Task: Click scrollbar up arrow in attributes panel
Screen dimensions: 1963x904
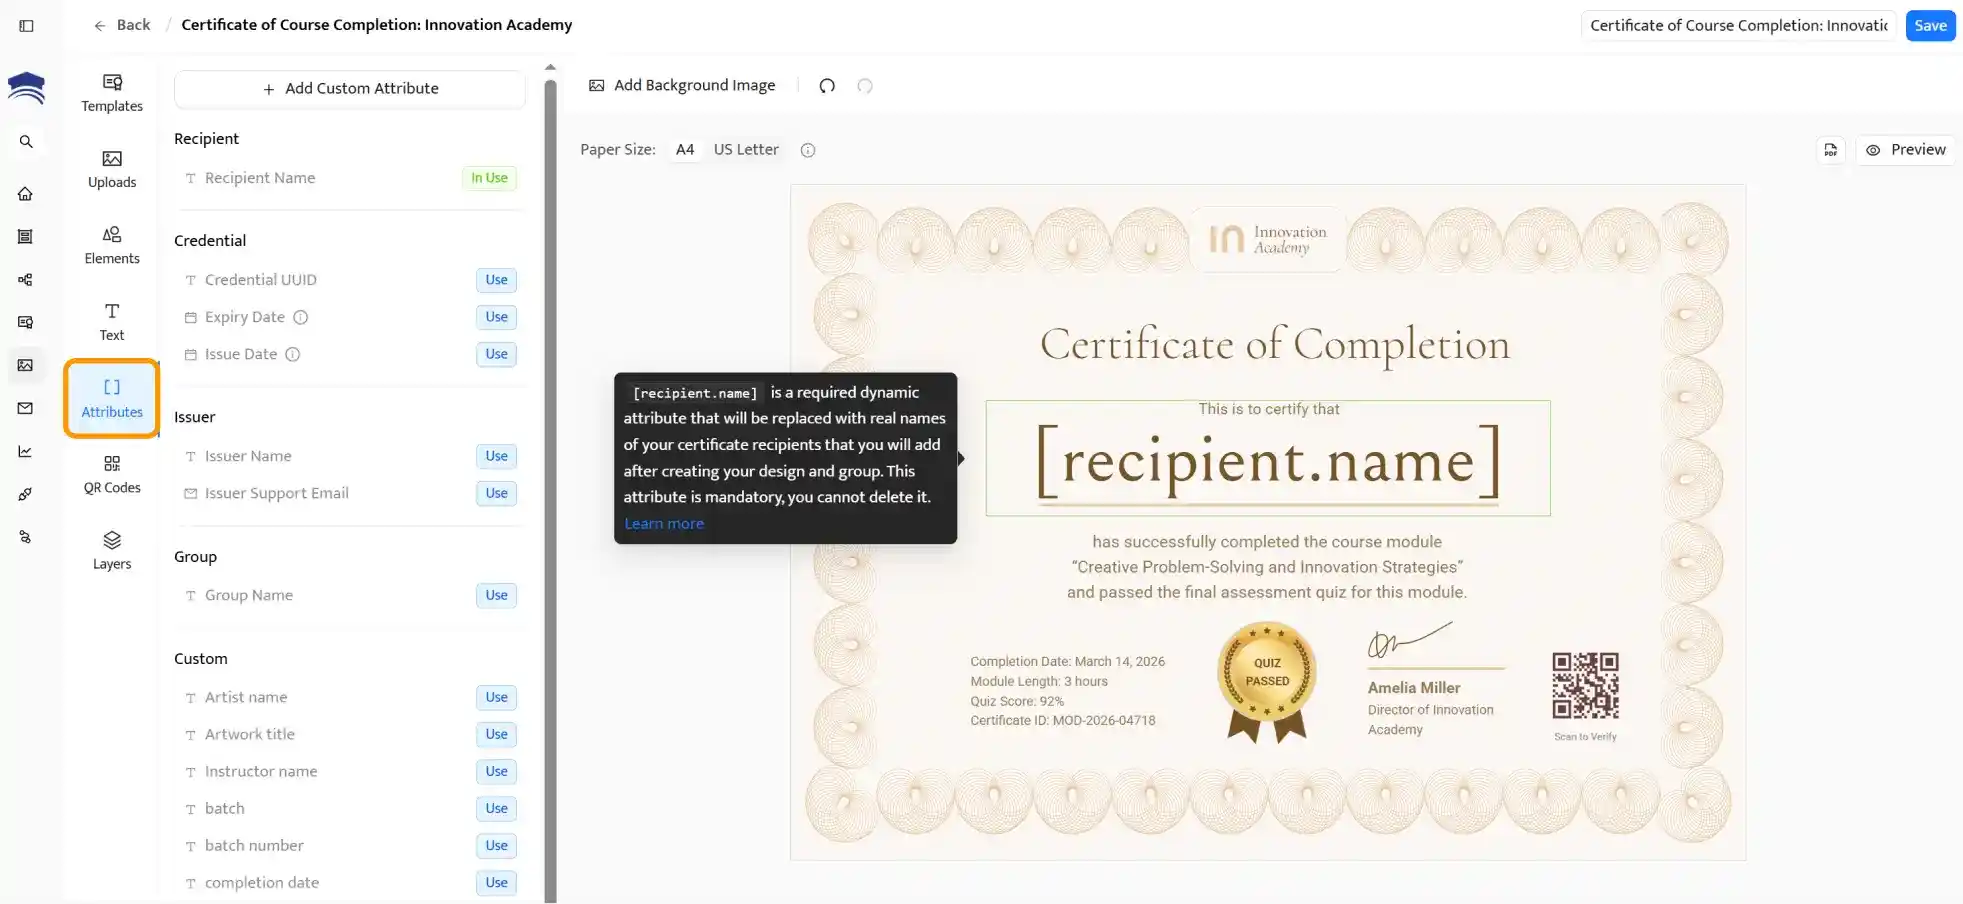Action: point(550,68)
